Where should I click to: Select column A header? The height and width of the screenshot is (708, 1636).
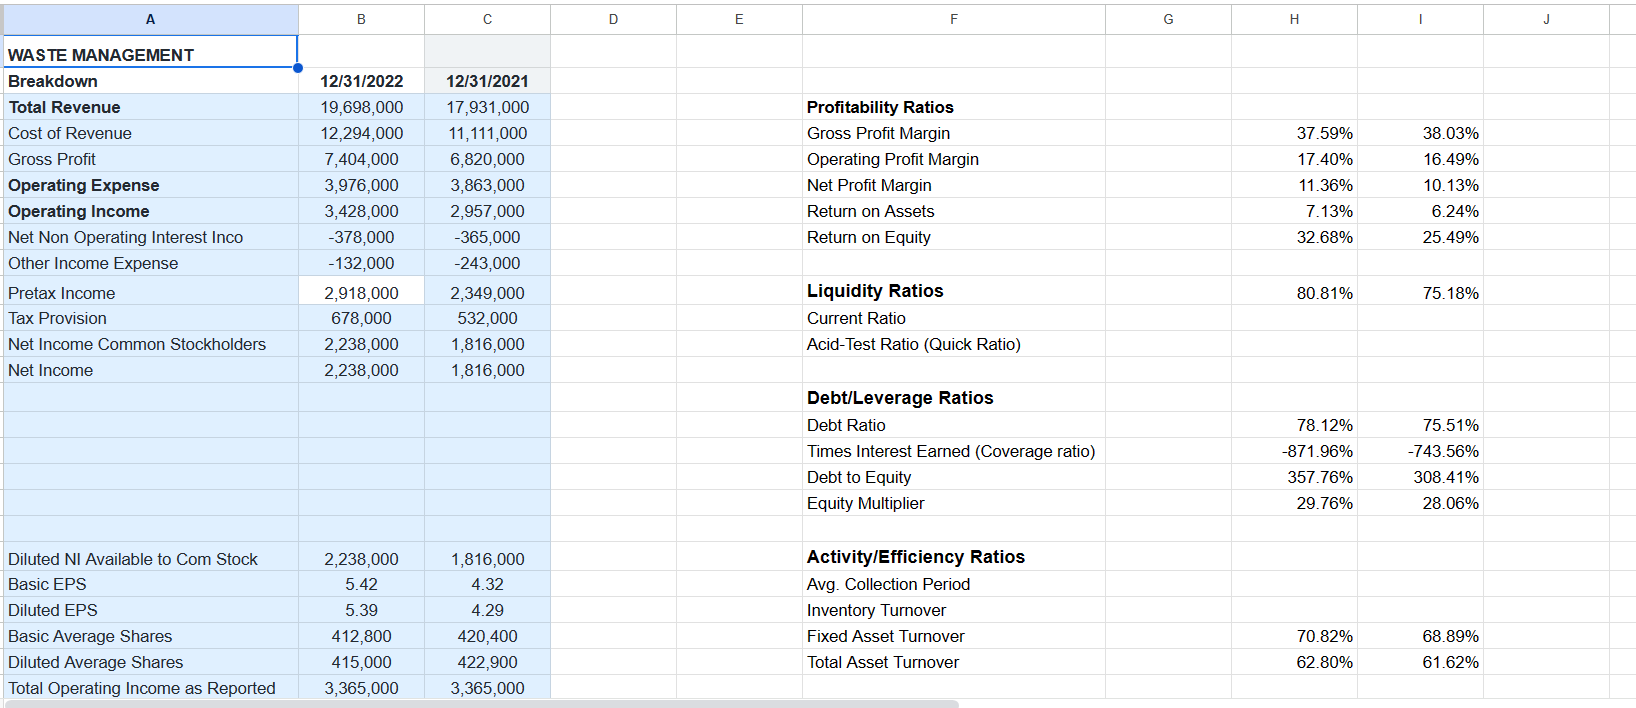pos(150,19)
